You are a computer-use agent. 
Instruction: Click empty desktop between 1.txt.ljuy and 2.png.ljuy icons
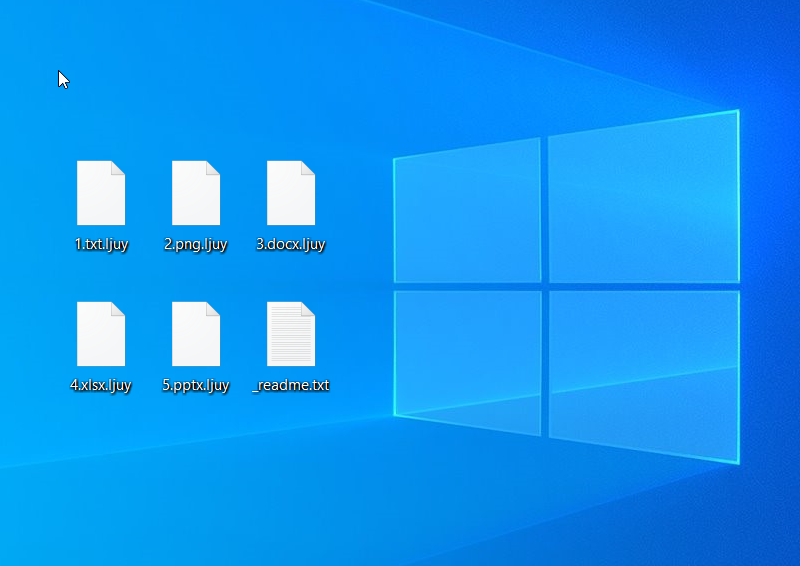tap(148, 193)
